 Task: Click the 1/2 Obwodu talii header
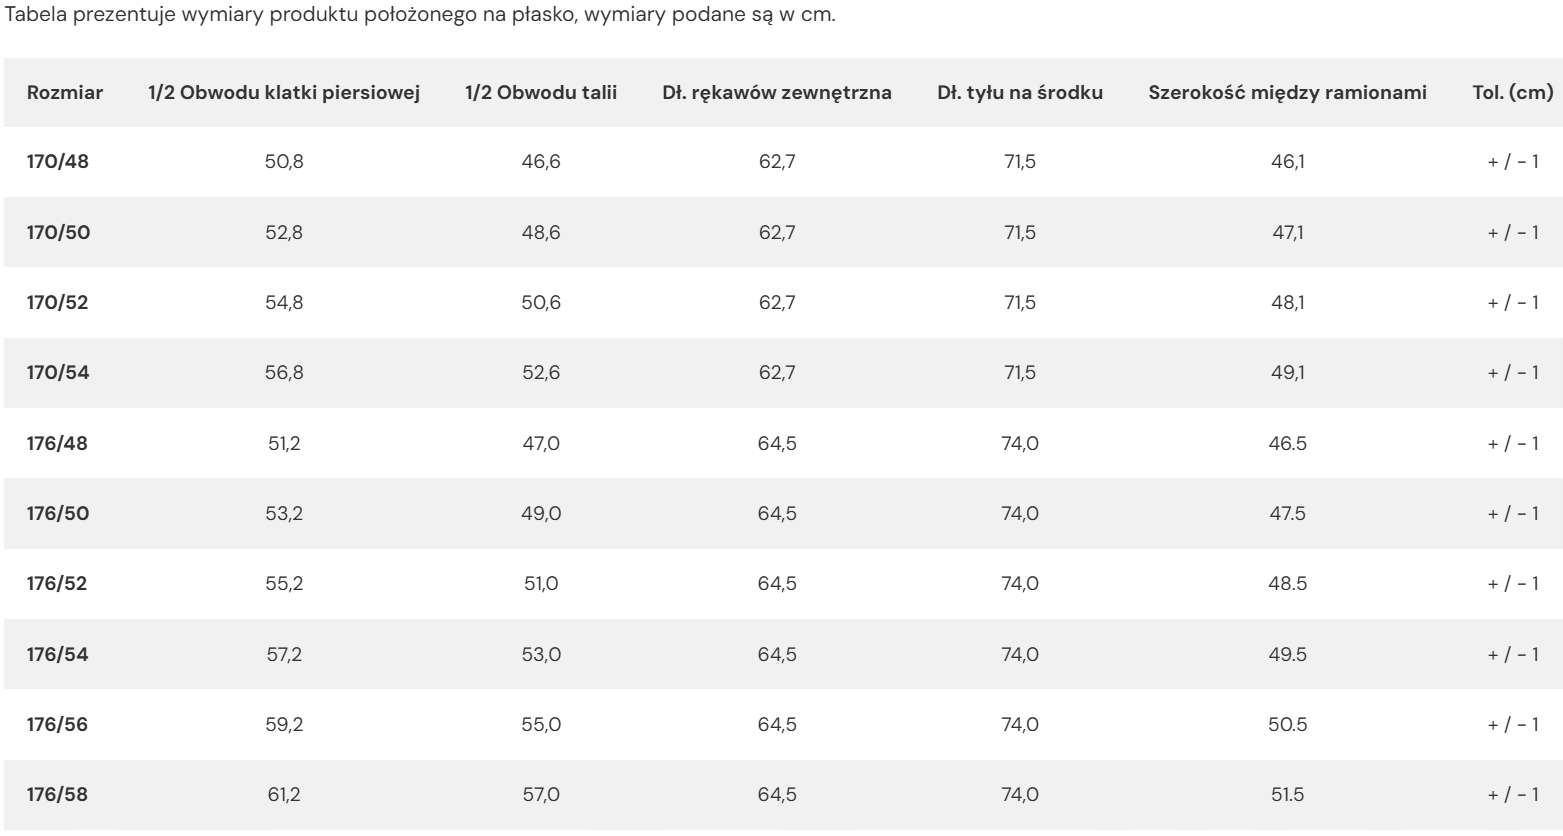coord(541,93)
